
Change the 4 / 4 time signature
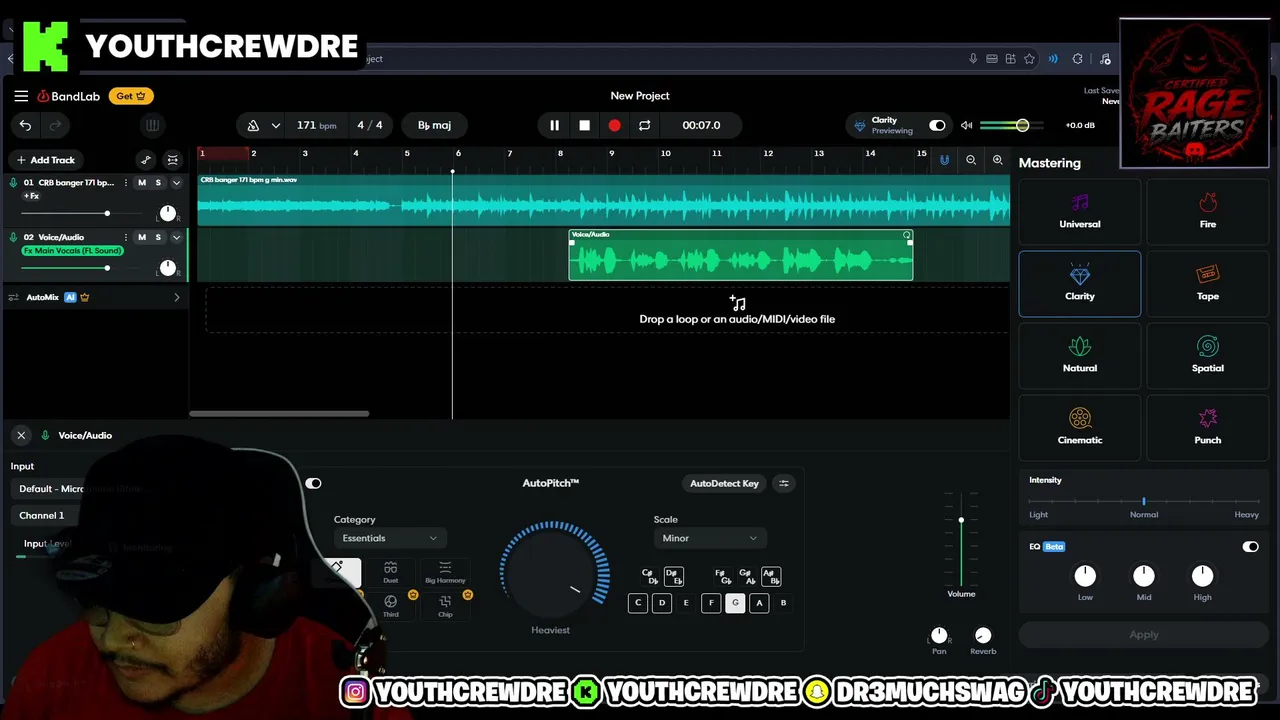point(370,125)
